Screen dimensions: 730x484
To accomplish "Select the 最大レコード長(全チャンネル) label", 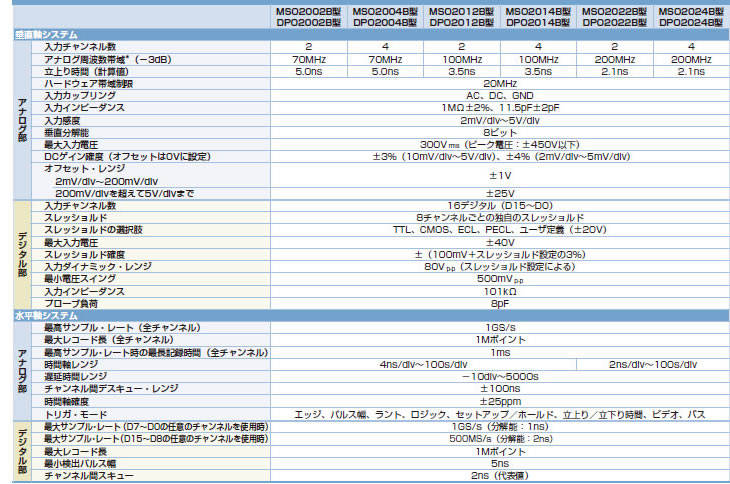I will point(108,340).
